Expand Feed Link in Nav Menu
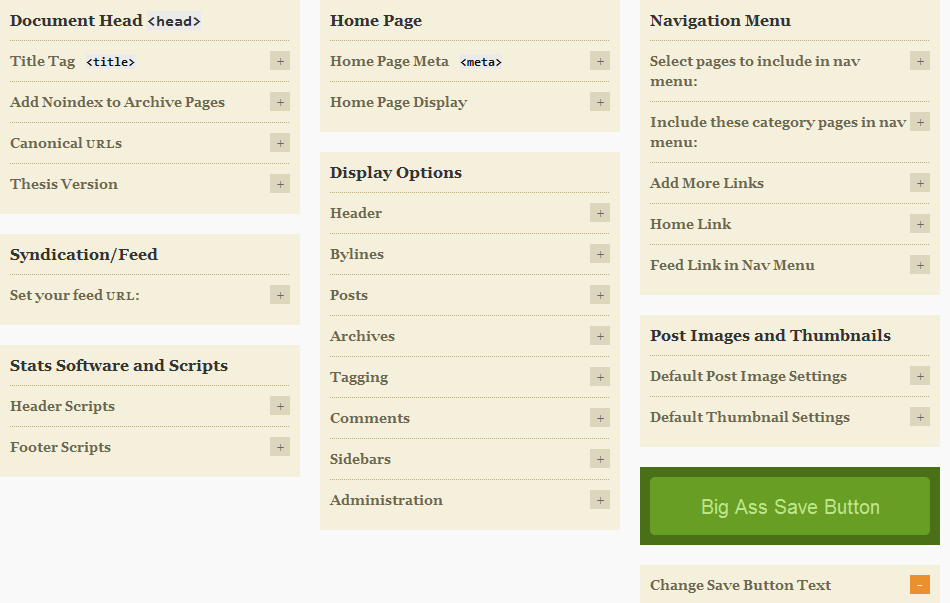 (920, 265)
